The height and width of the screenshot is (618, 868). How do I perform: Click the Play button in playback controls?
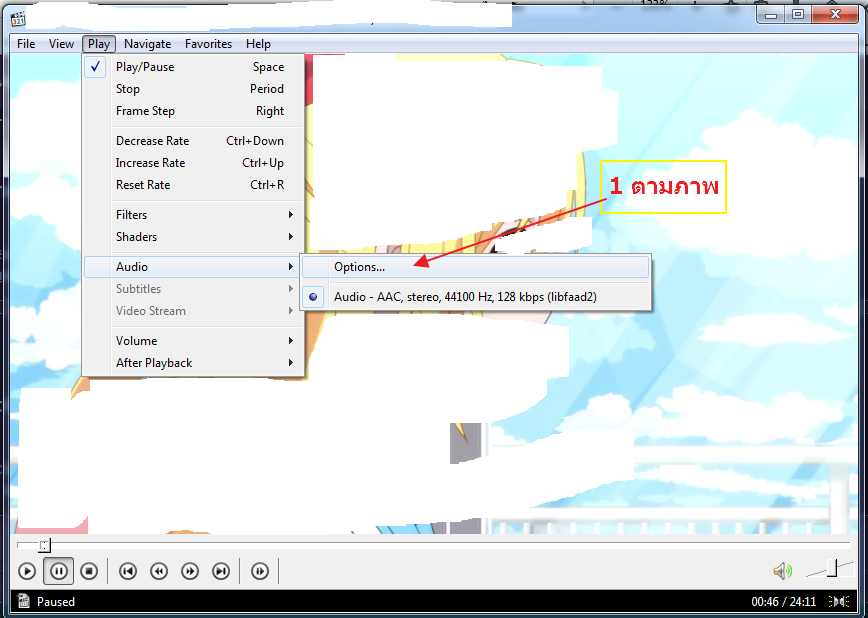pyautogui.click(x=27, y=571)
